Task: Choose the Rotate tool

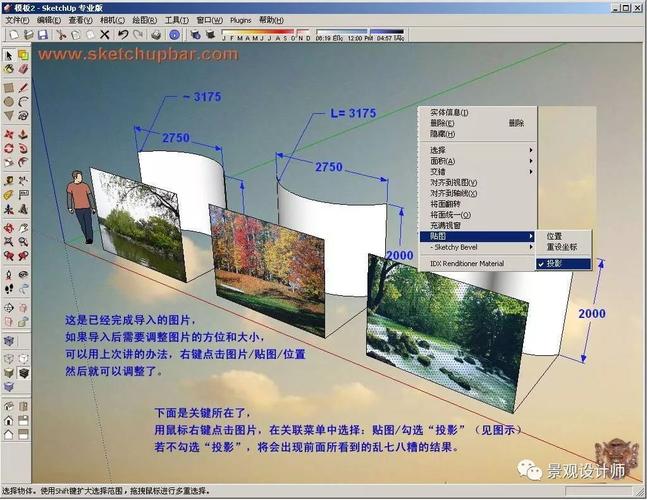Action: tap(9, 149)
